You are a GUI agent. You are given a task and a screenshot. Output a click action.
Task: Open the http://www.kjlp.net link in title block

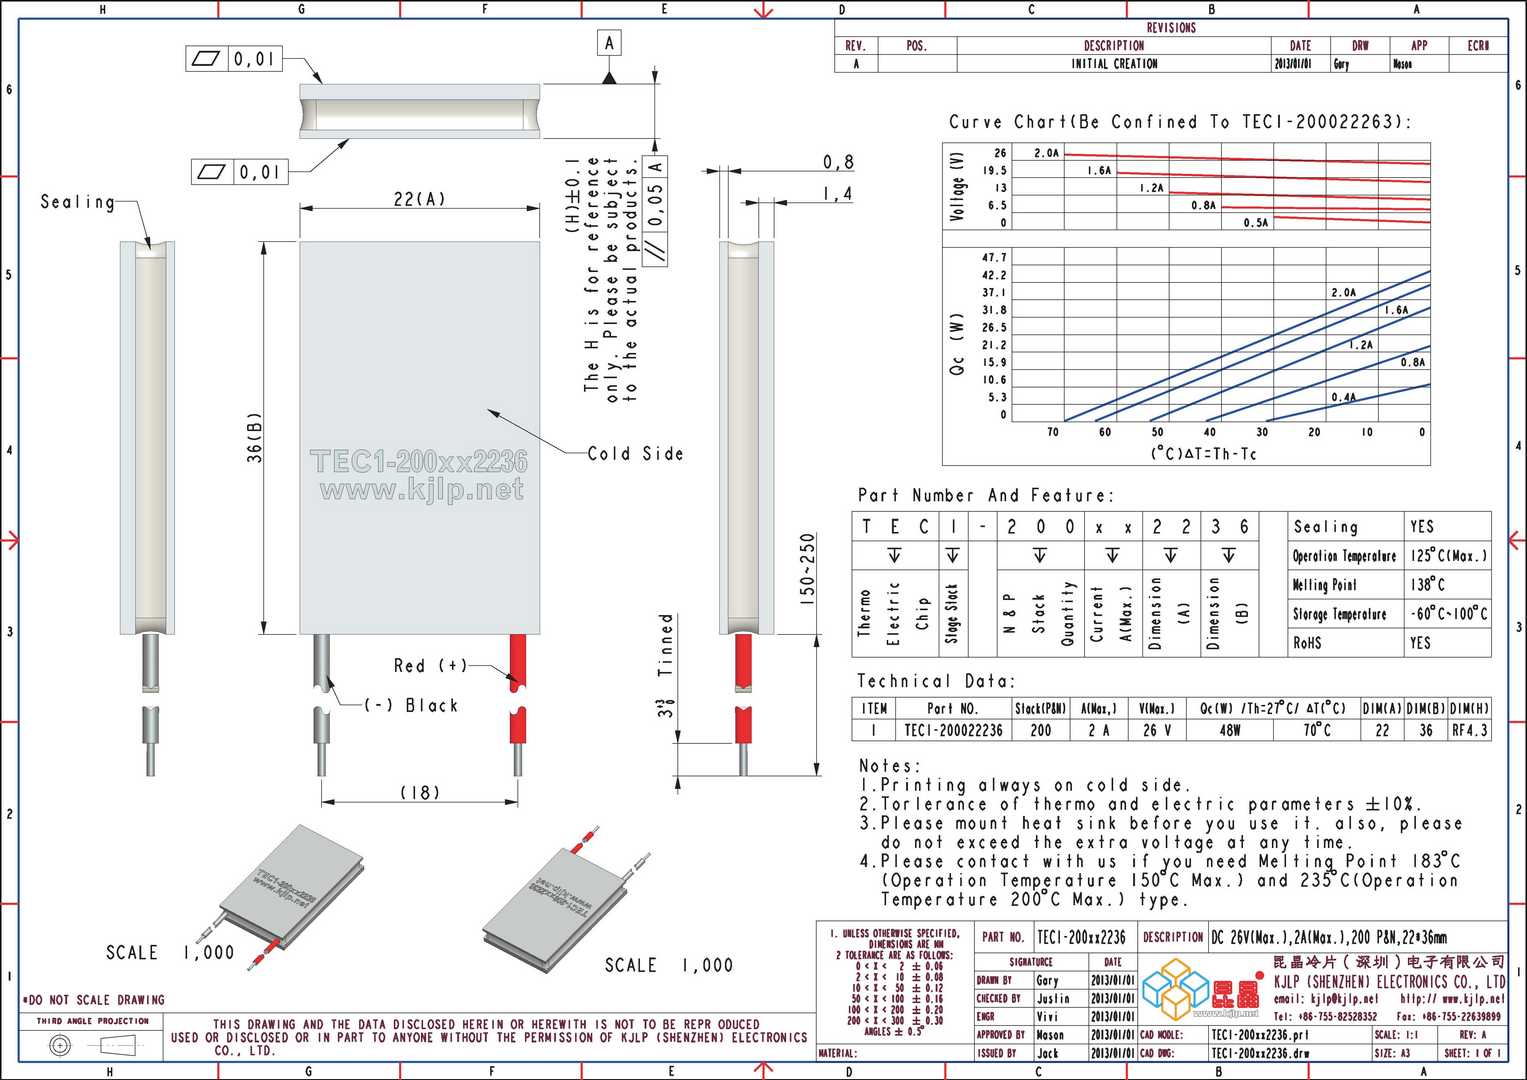(1452, 999)
